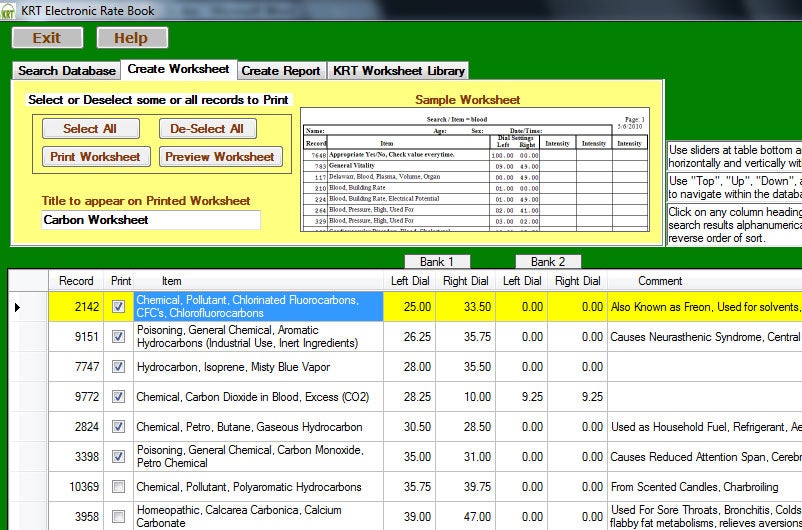Screen dimensions: 802x530
Task: Uncheck Print checkbox for record 7747
Action: pyautogui.click(x=119, y=367)
